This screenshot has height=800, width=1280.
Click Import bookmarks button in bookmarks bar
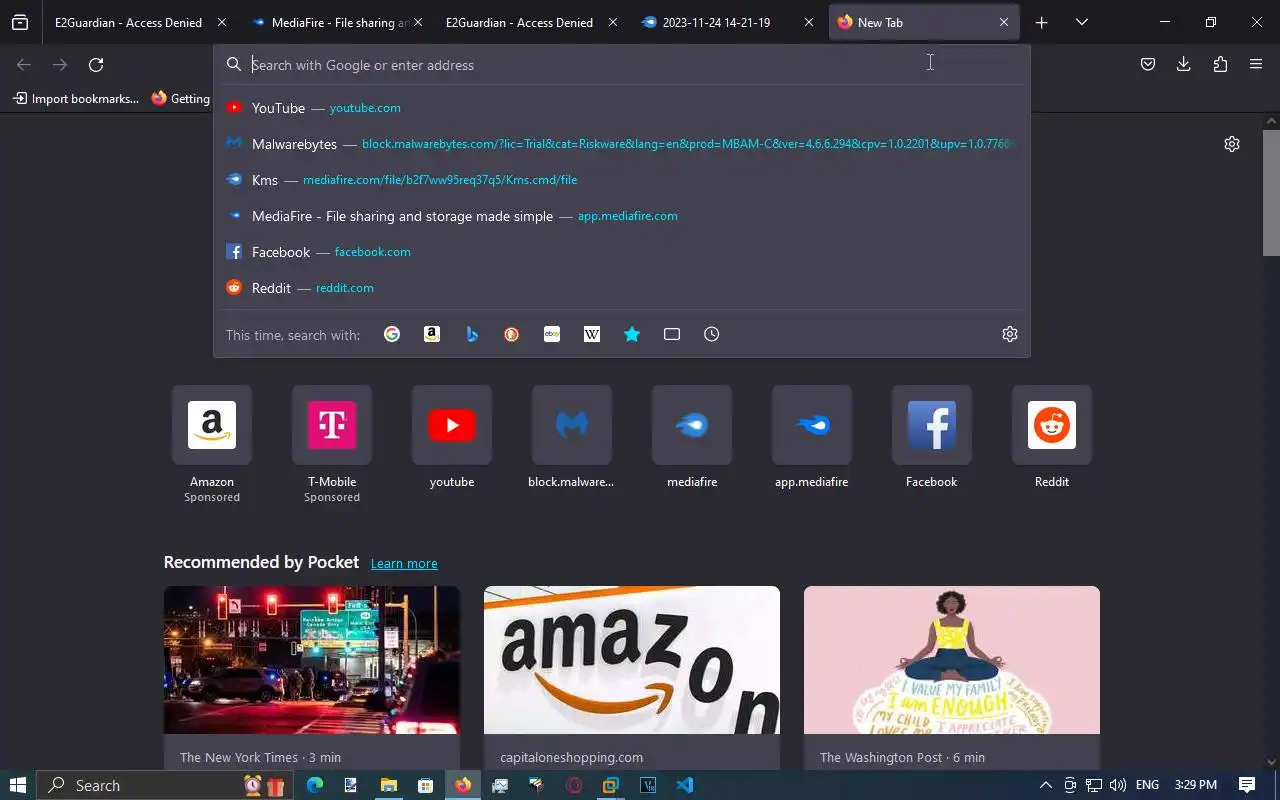click(76, 98)
